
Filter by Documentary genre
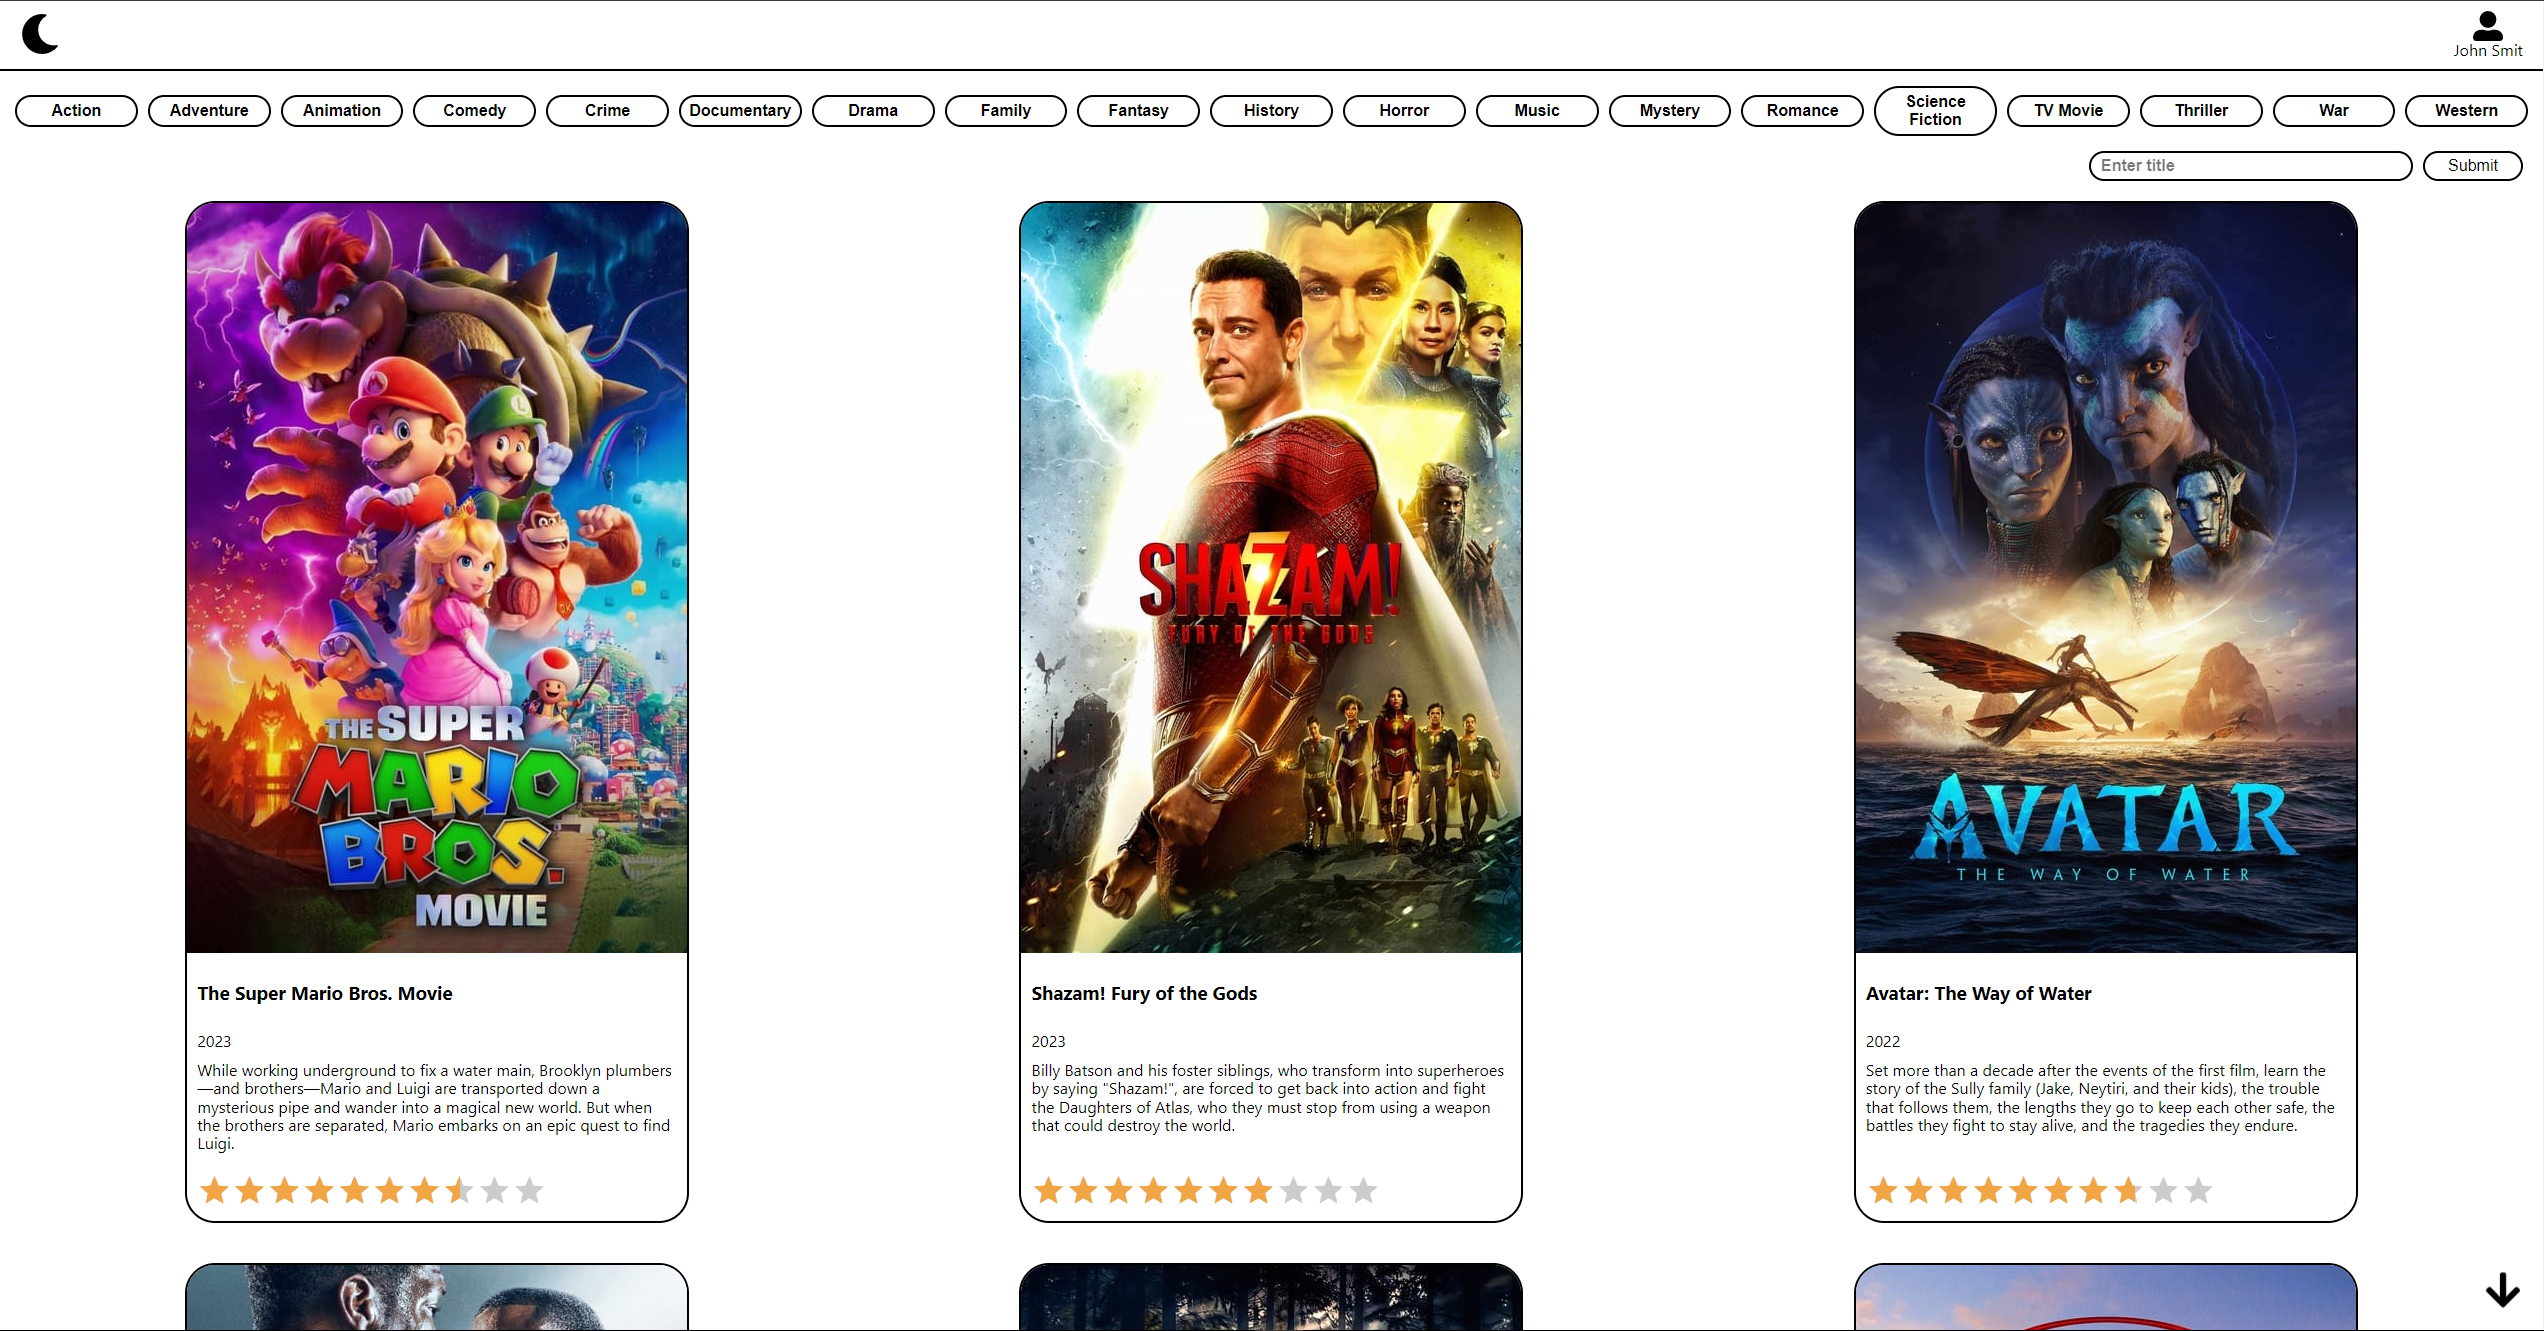[x=740, y=110]
